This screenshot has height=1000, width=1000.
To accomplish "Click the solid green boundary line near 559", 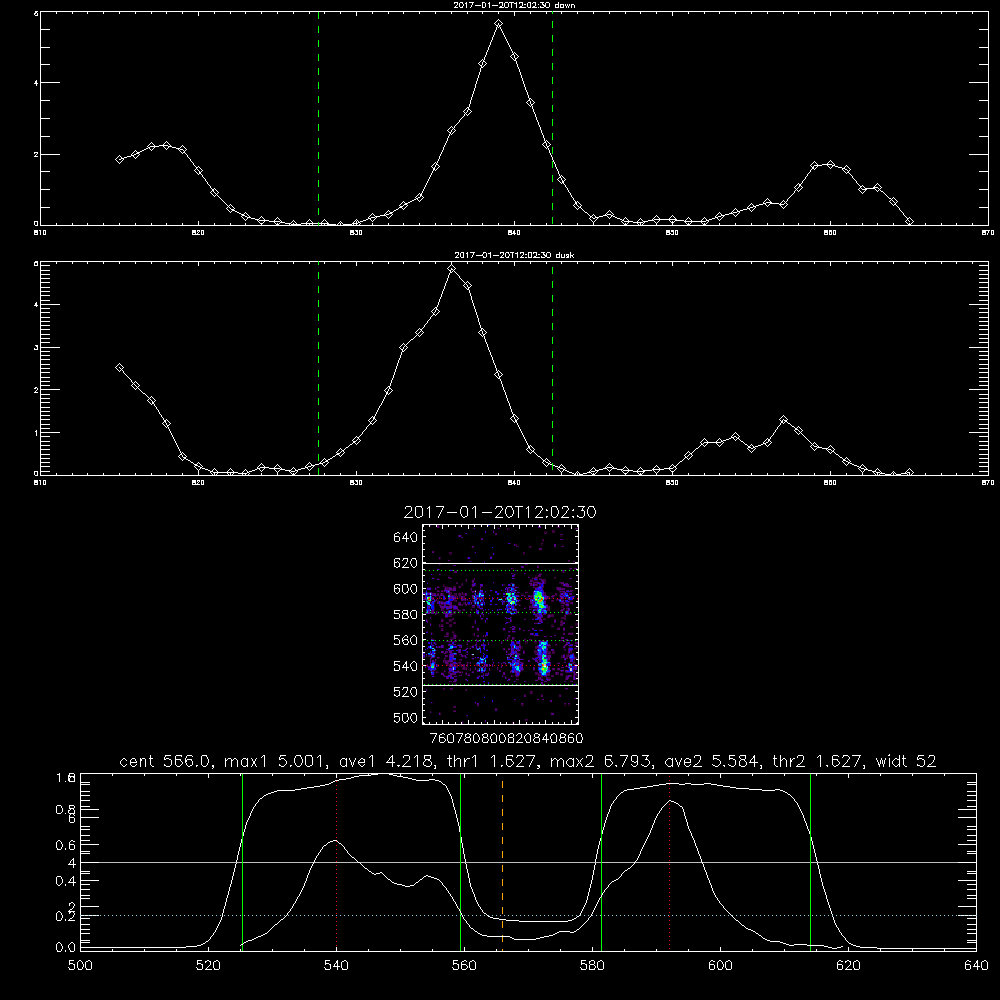I will pos(460,861).
